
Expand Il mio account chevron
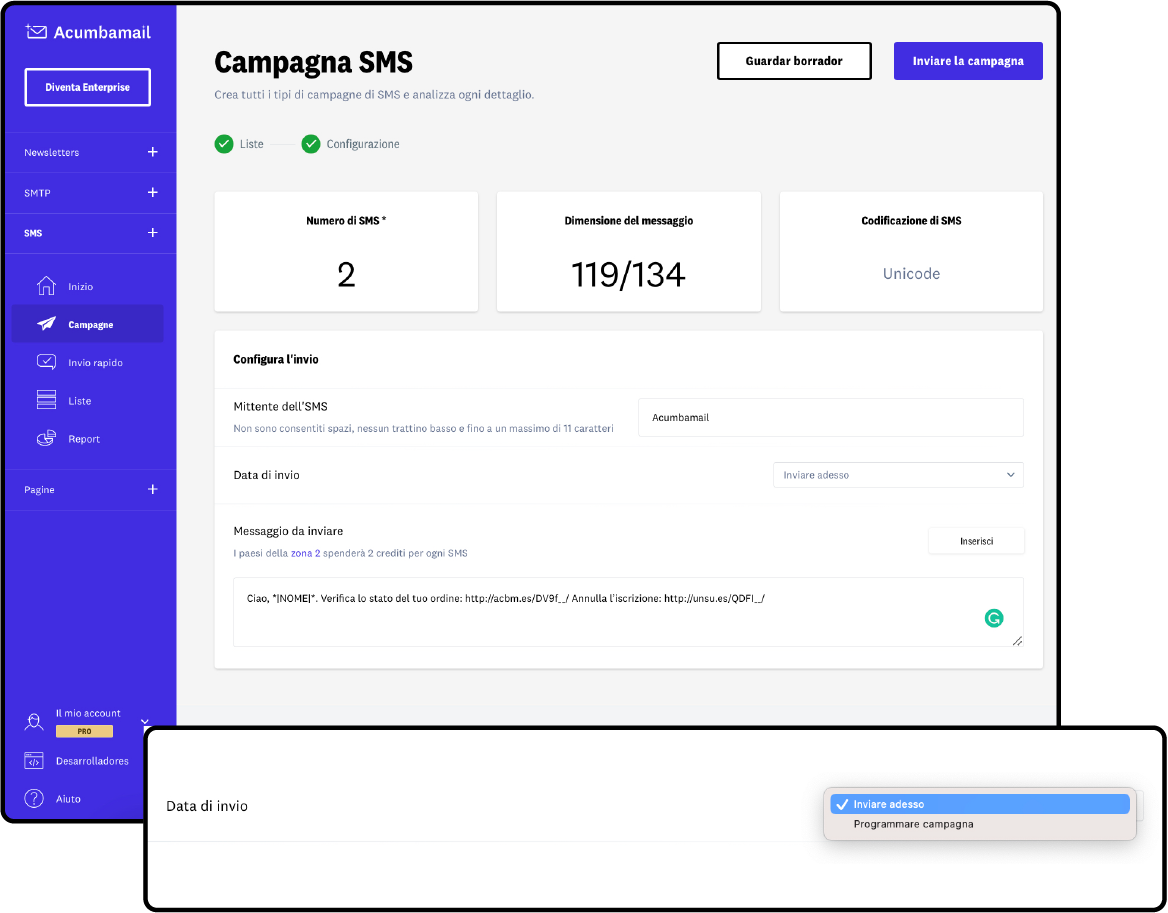(145, 721)
